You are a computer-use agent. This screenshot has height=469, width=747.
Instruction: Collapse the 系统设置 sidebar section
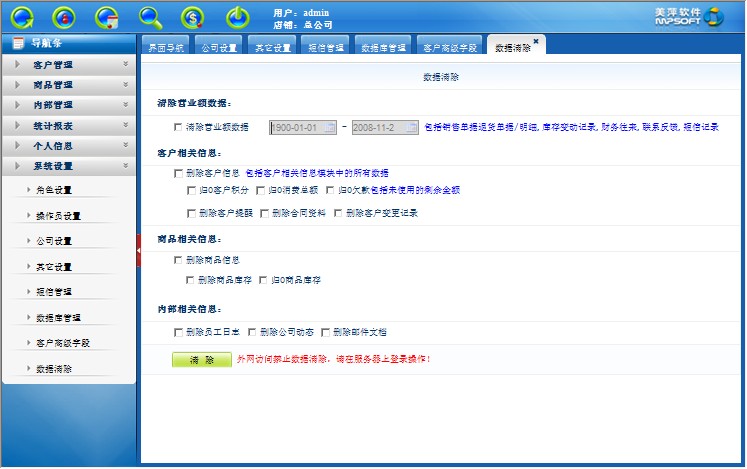pyautogui.click(x=68, y=166)
